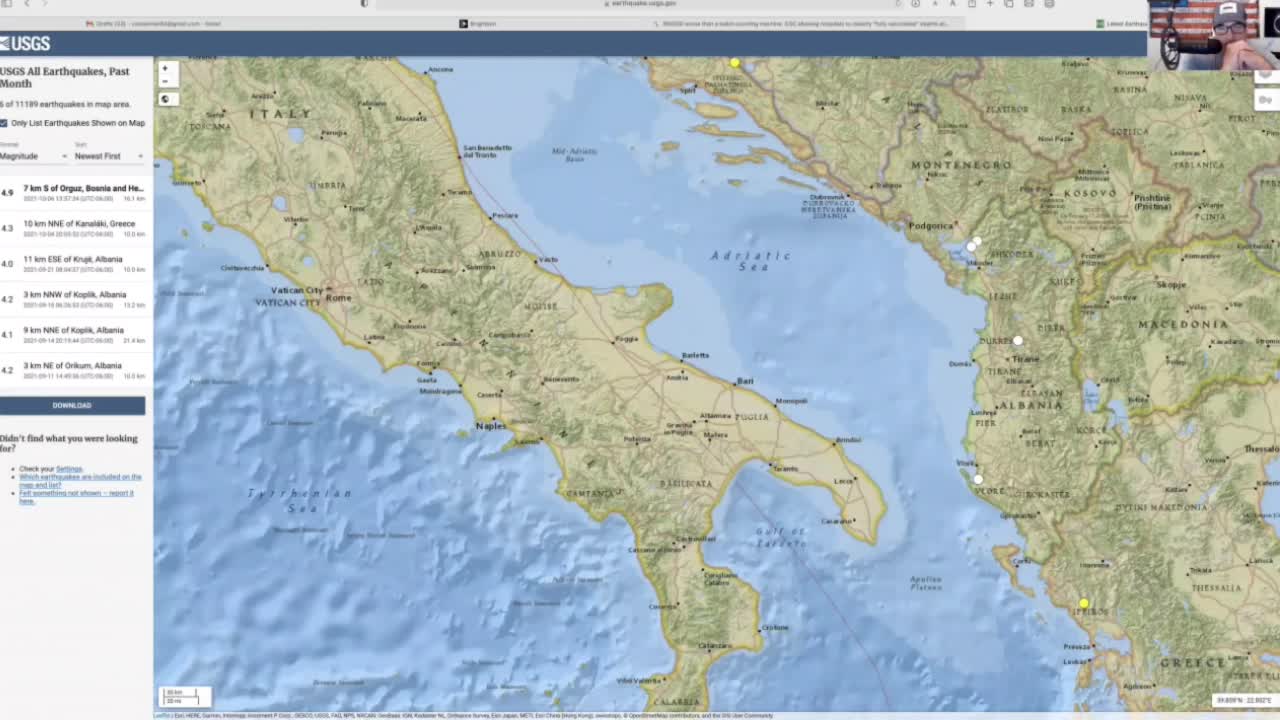Zoom in on the map with plus button

166,69
